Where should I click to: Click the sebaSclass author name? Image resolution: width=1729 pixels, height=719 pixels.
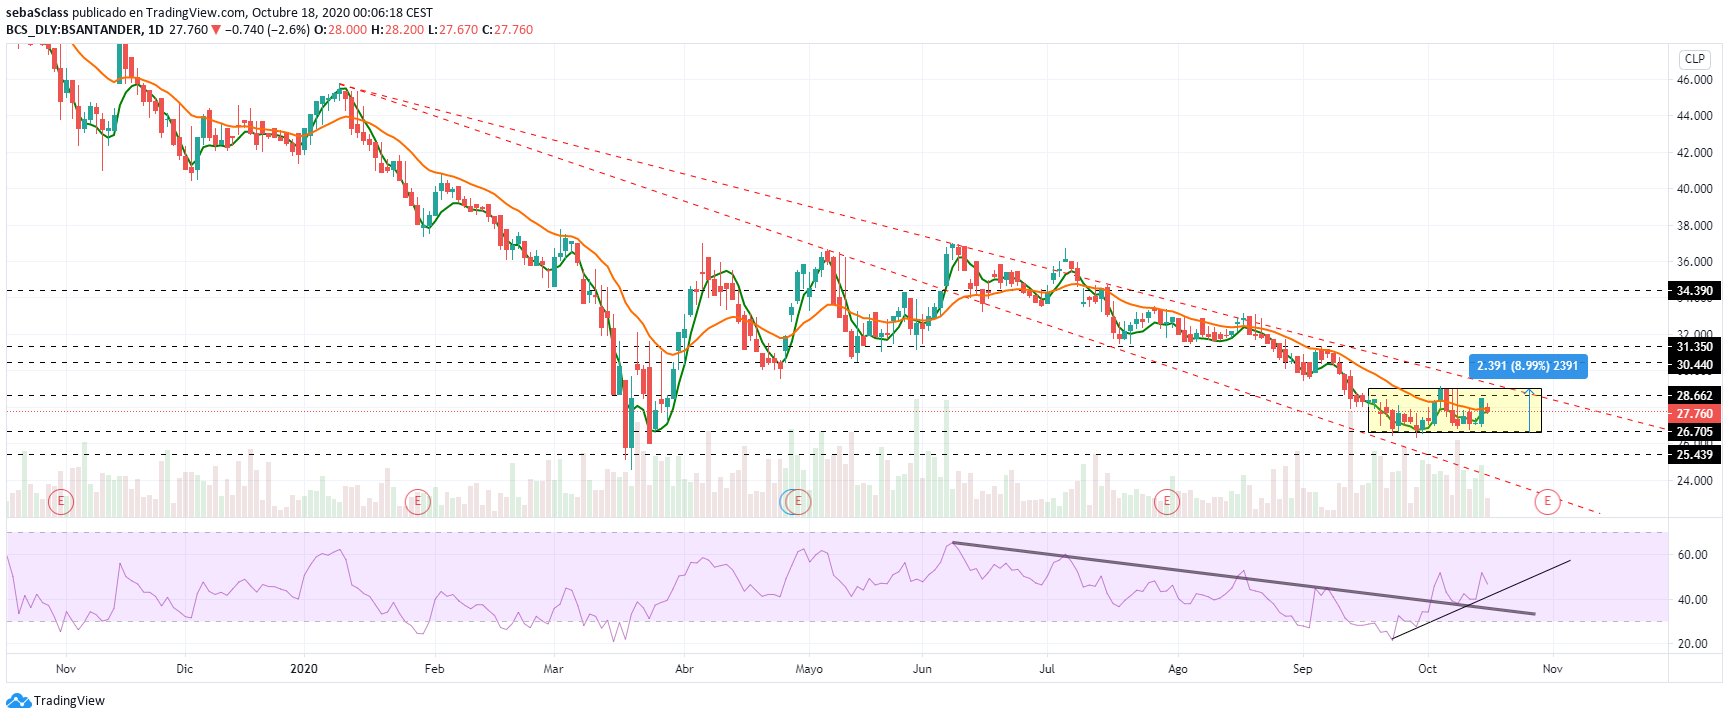(37, 13)
